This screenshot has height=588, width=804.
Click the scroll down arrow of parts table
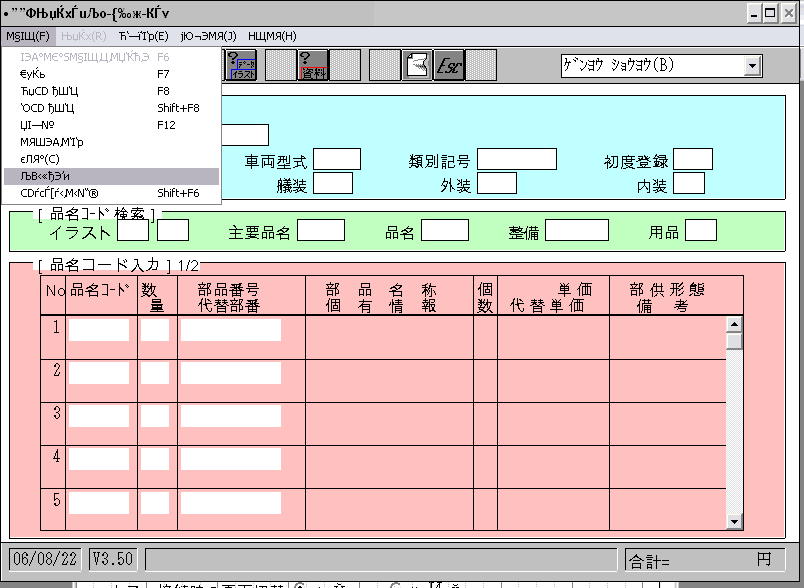tap(735, 521)
